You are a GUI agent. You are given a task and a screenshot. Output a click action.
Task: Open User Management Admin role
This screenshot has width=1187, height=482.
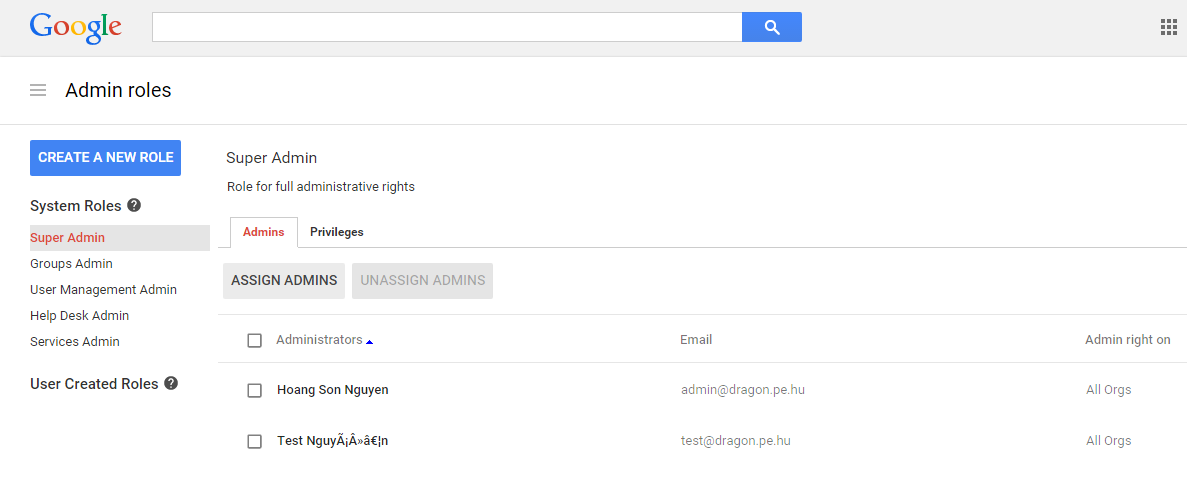click(103, 290)
